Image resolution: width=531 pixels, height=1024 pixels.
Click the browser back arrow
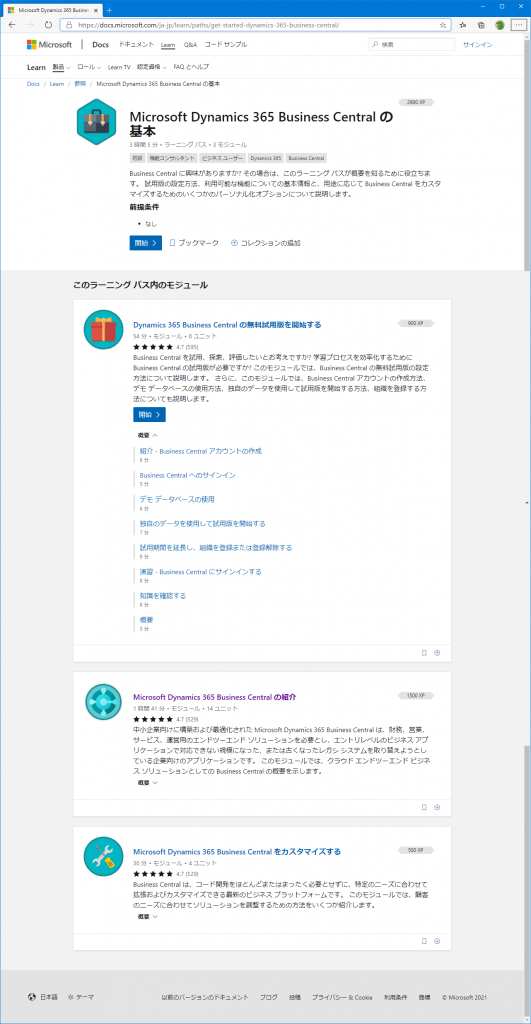coord(12,25)
